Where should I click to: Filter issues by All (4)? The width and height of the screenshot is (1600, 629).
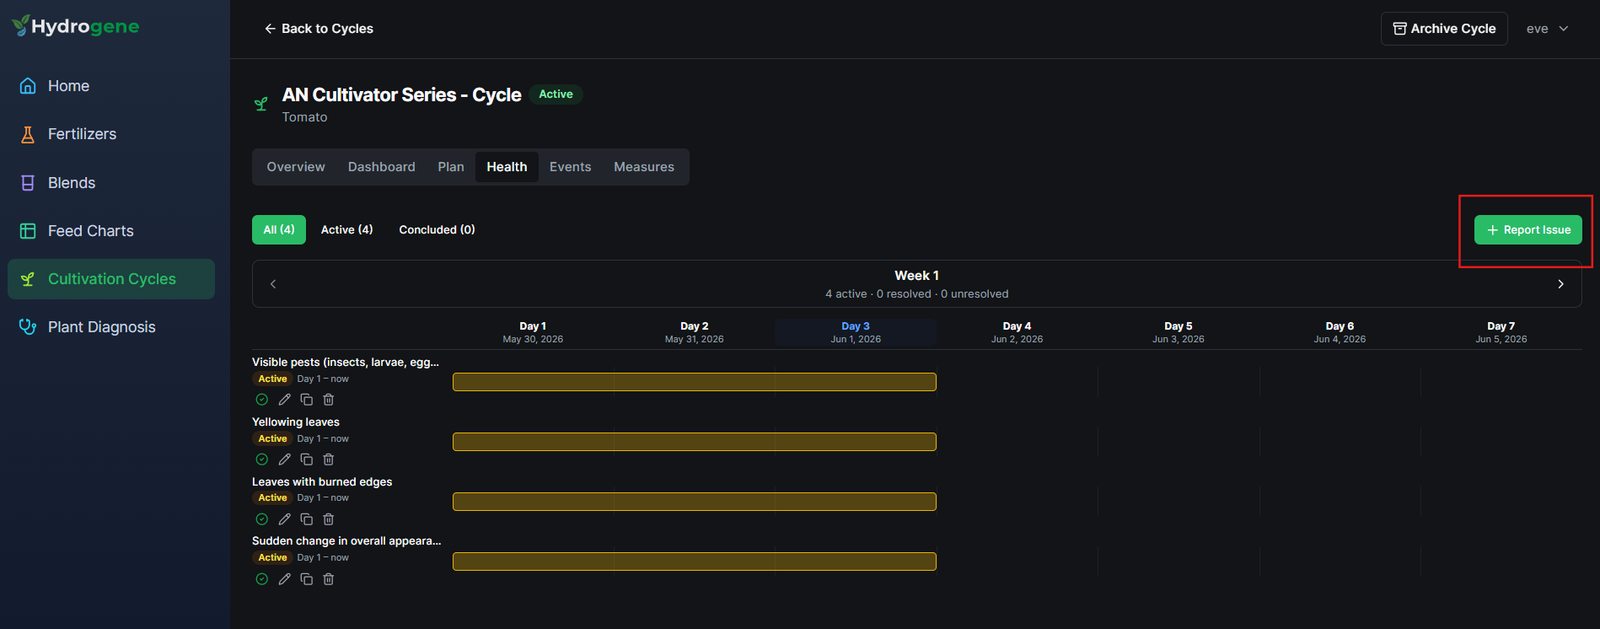click(279, 230)
